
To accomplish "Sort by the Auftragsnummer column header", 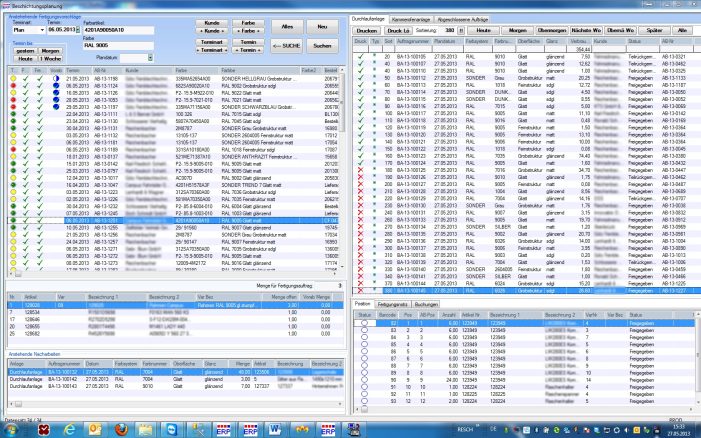I will point(414,41).
